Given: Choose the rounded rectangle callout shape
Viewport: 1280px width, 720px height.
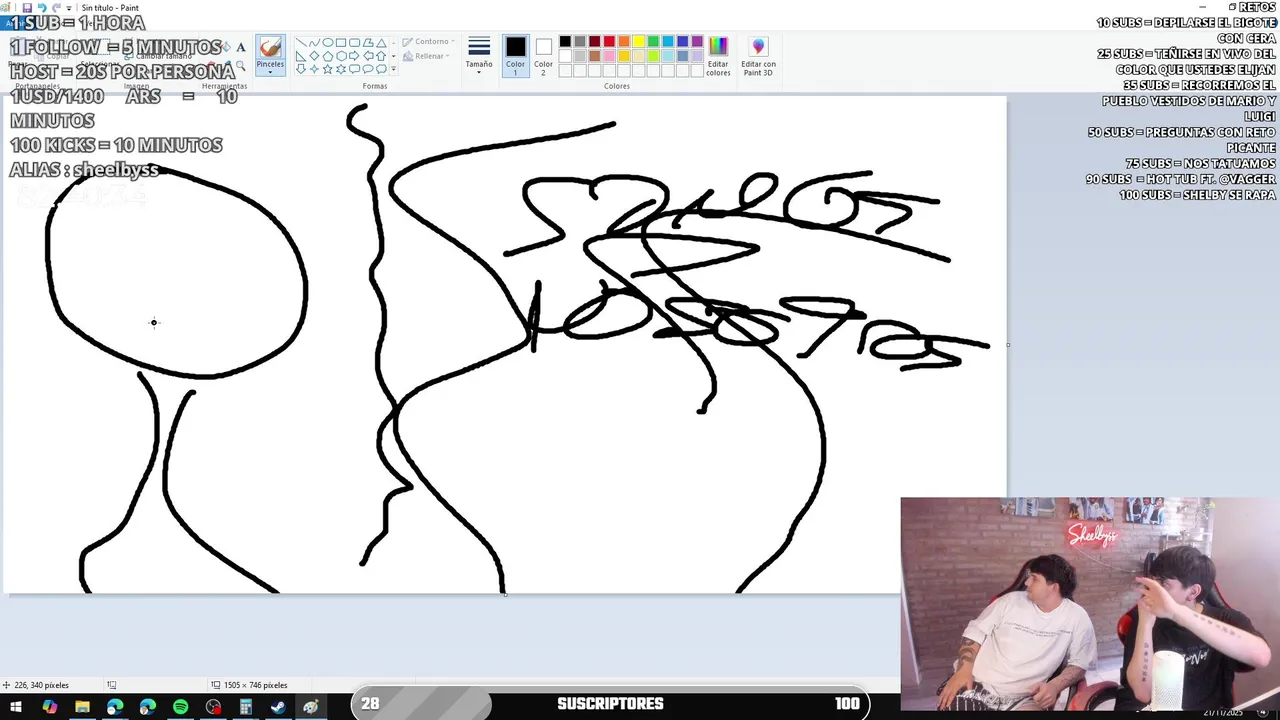Looking at the screenshot, I should (x=354, y=69).
